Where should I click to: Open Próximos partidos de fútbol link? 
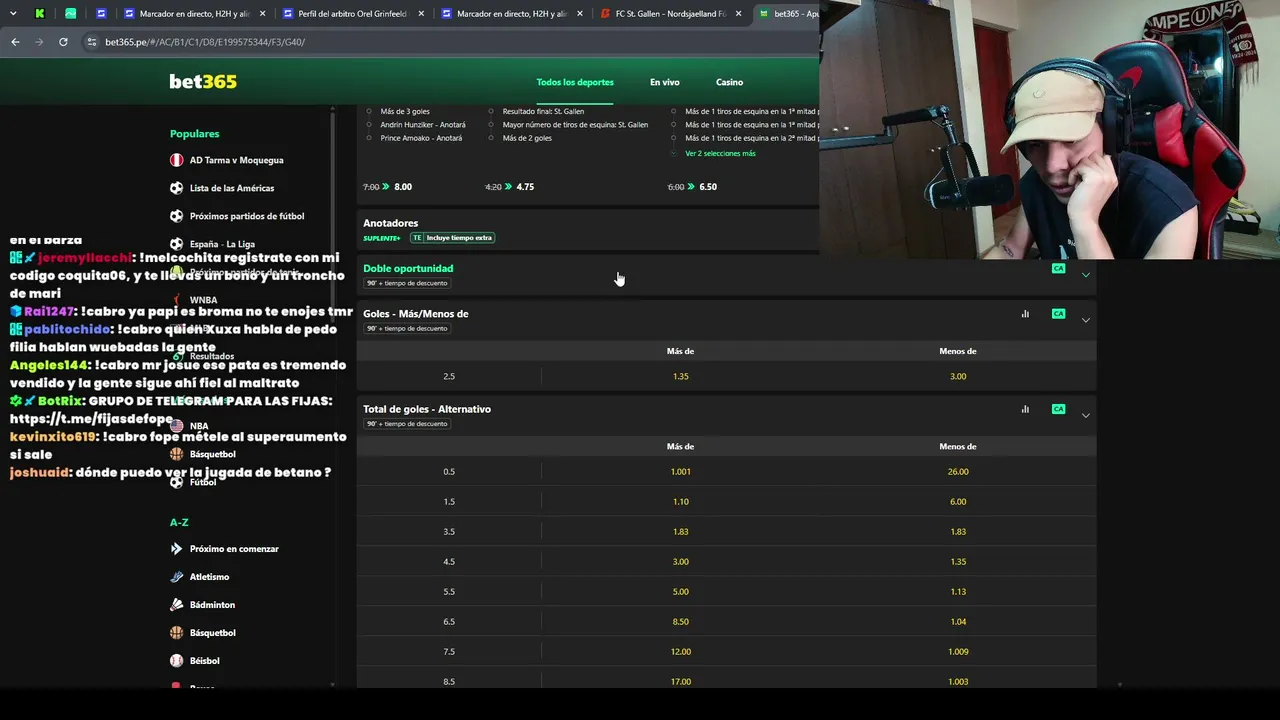click(x=247, y=216)
